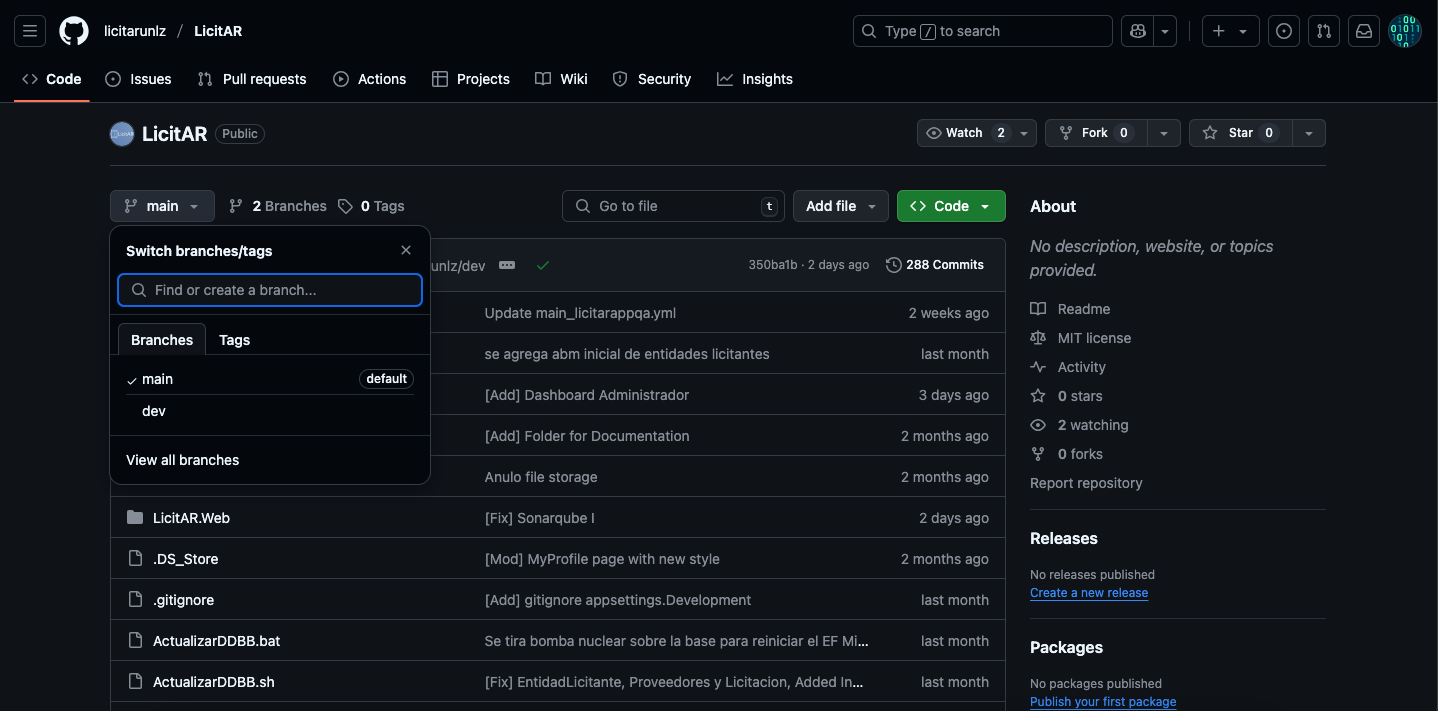Watch the LicitAR repository
This screenshot has height=711, width=1438.
979,133
